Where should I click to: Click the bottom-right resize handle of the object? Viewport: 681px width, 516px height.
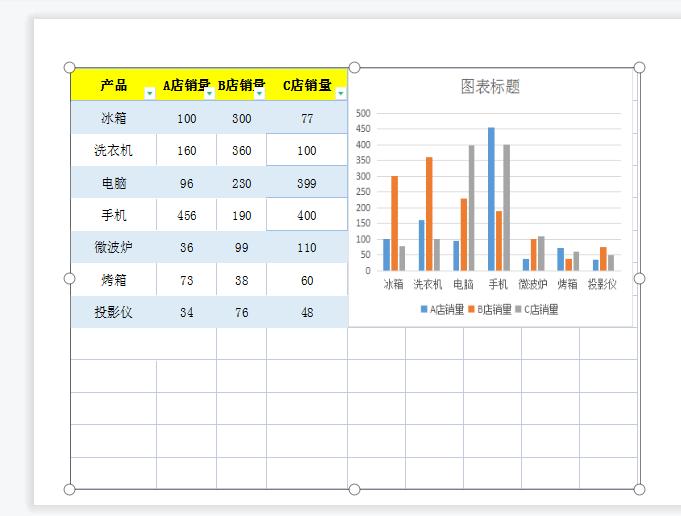[x=639, y=489]
